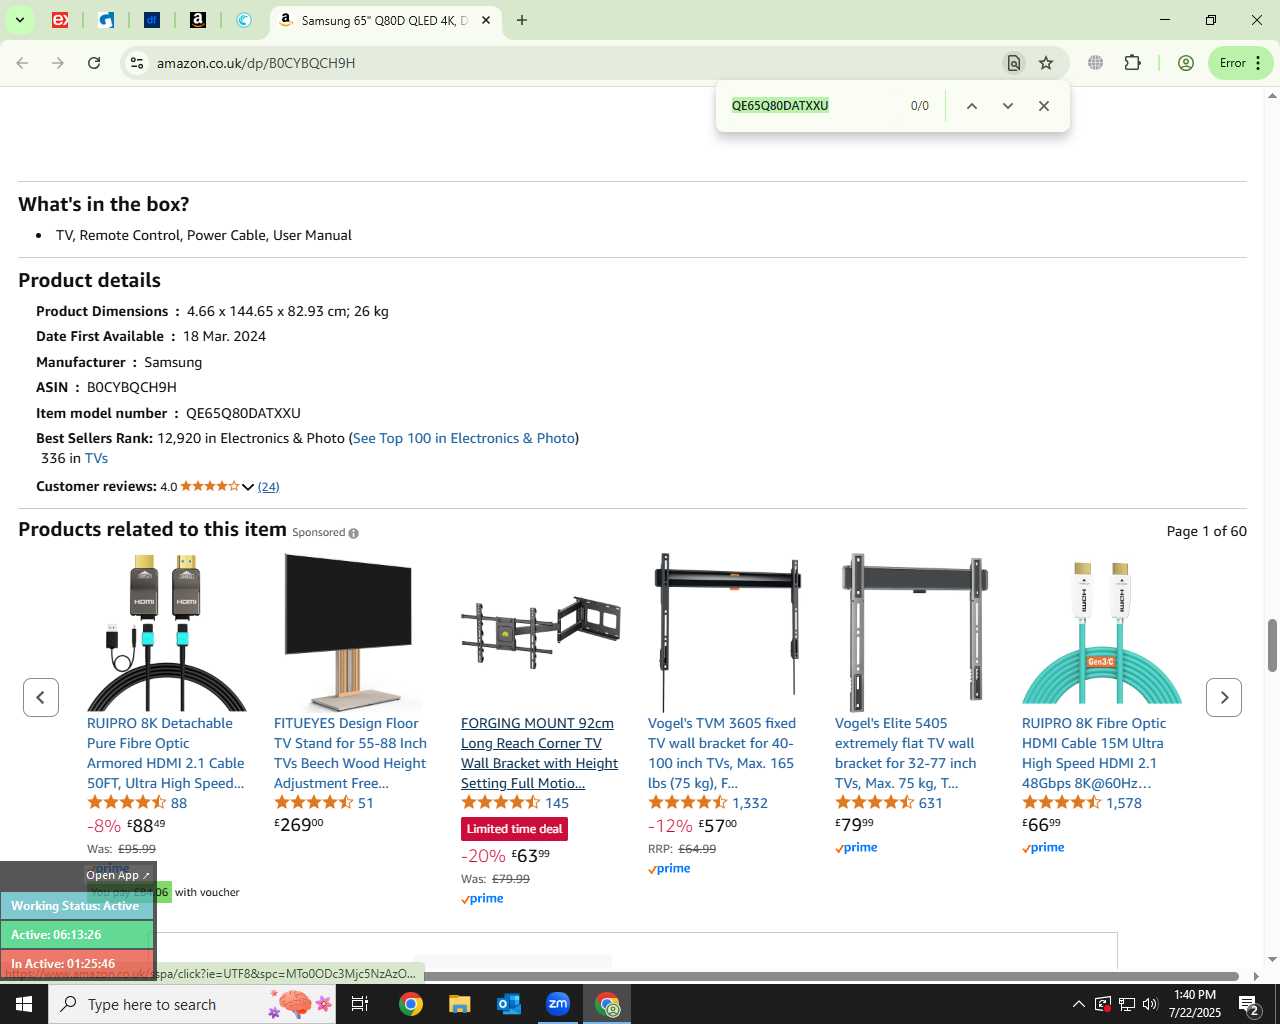
Task: Expand customer reviews rating dropdown chevron
Action: click(x=248, y=487)
